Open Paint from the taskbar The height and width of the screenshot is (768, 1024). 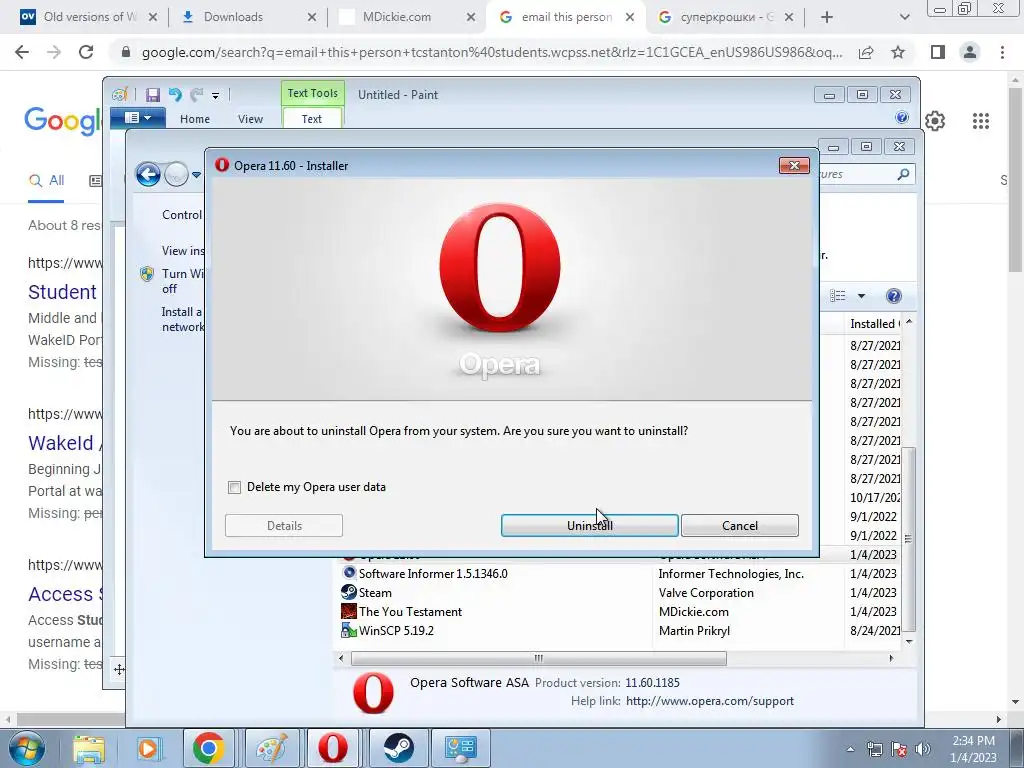(271, 748)
